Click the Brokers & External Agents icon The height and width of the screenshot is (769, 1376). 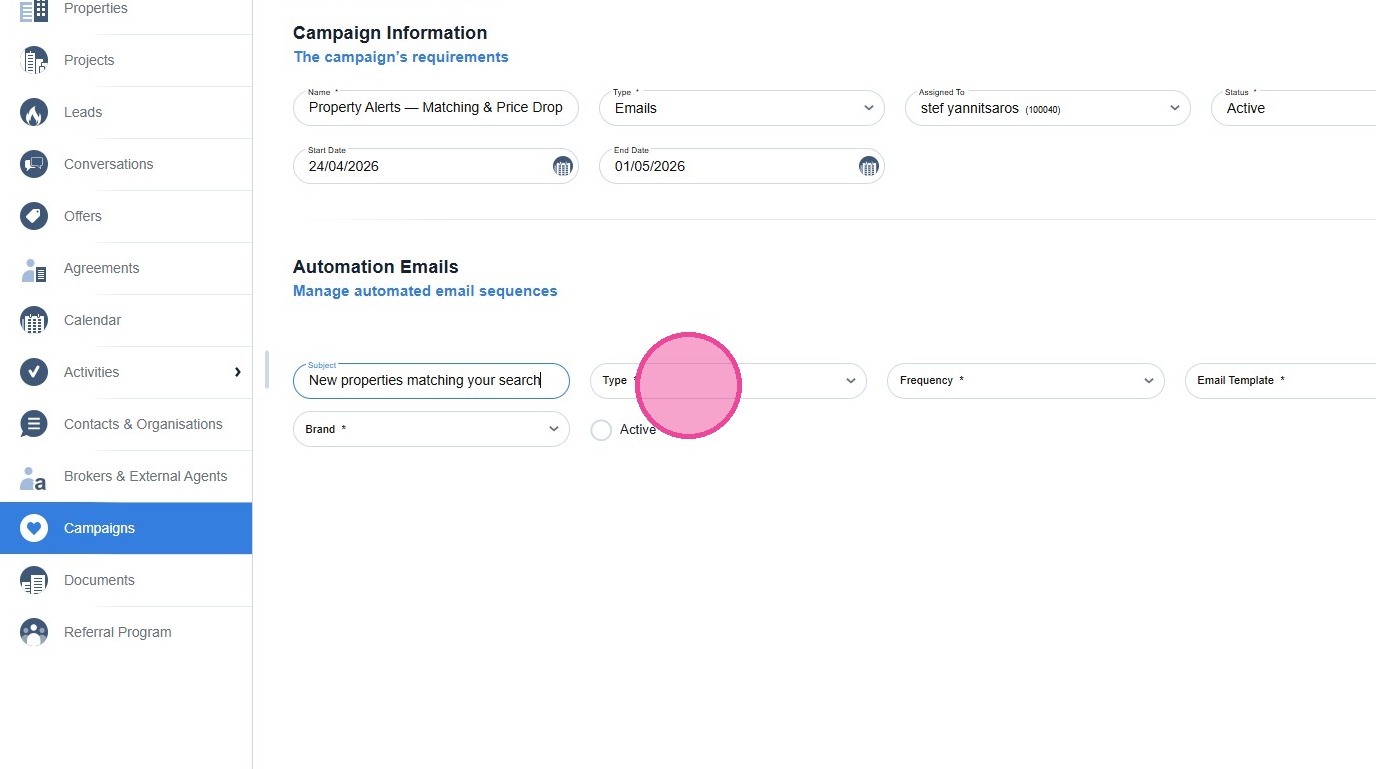pyautogui.click(x=34, y=476)
